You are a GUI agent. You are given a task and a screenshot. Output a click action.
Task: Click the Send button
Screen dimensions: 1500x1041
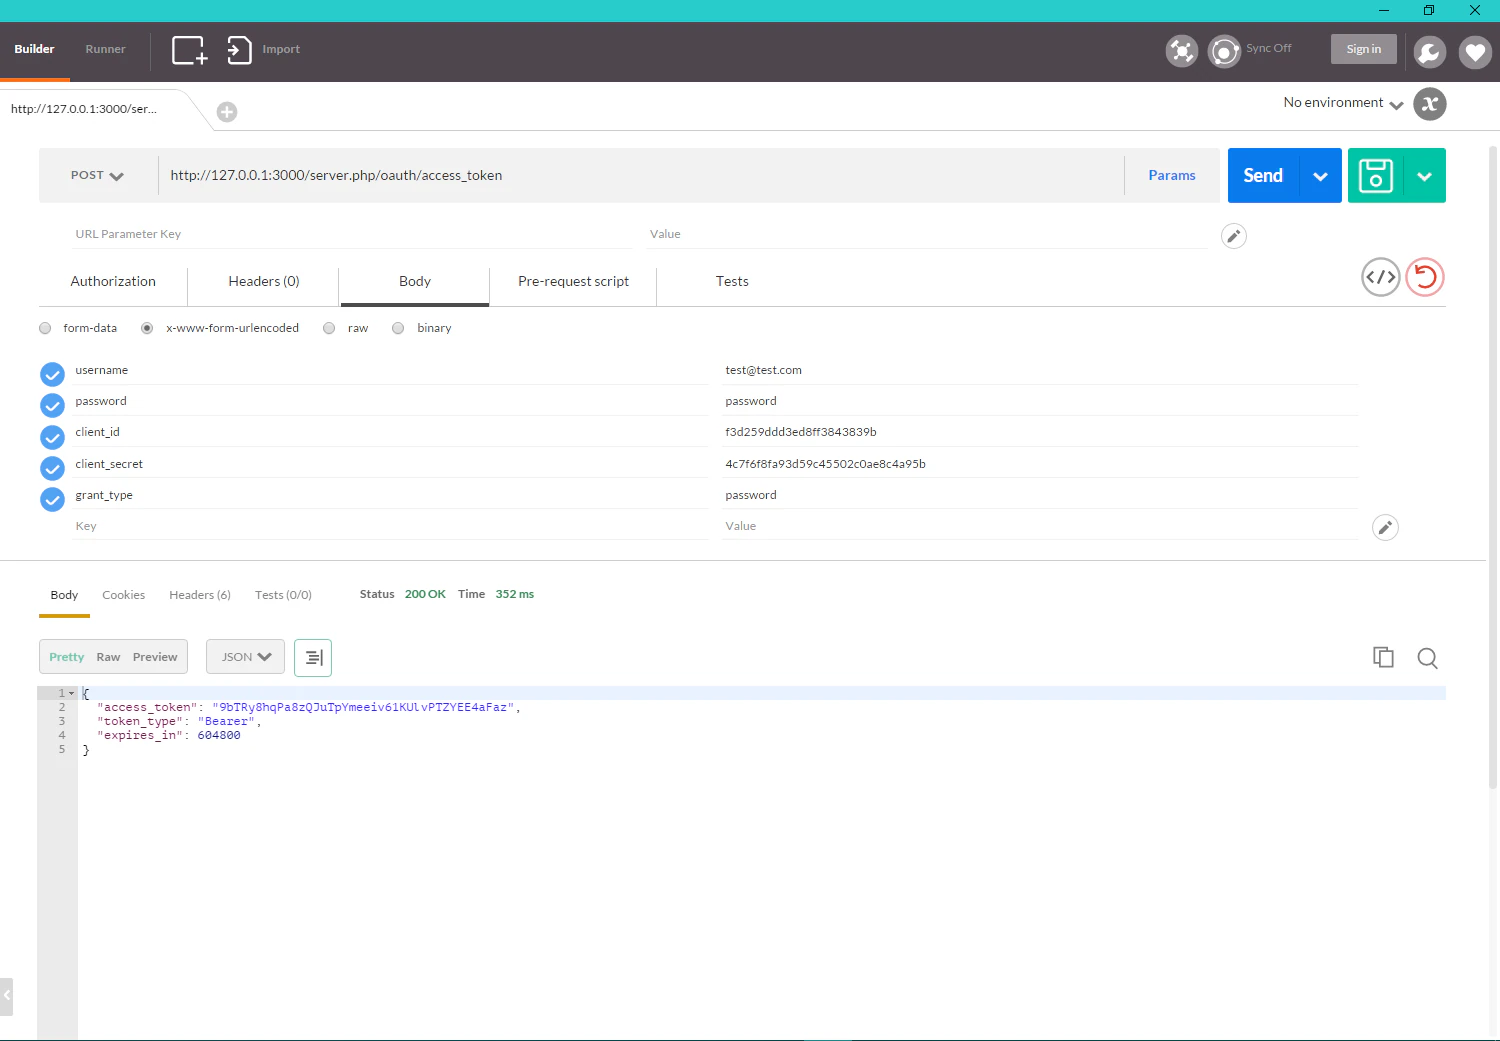(1263, 176)
